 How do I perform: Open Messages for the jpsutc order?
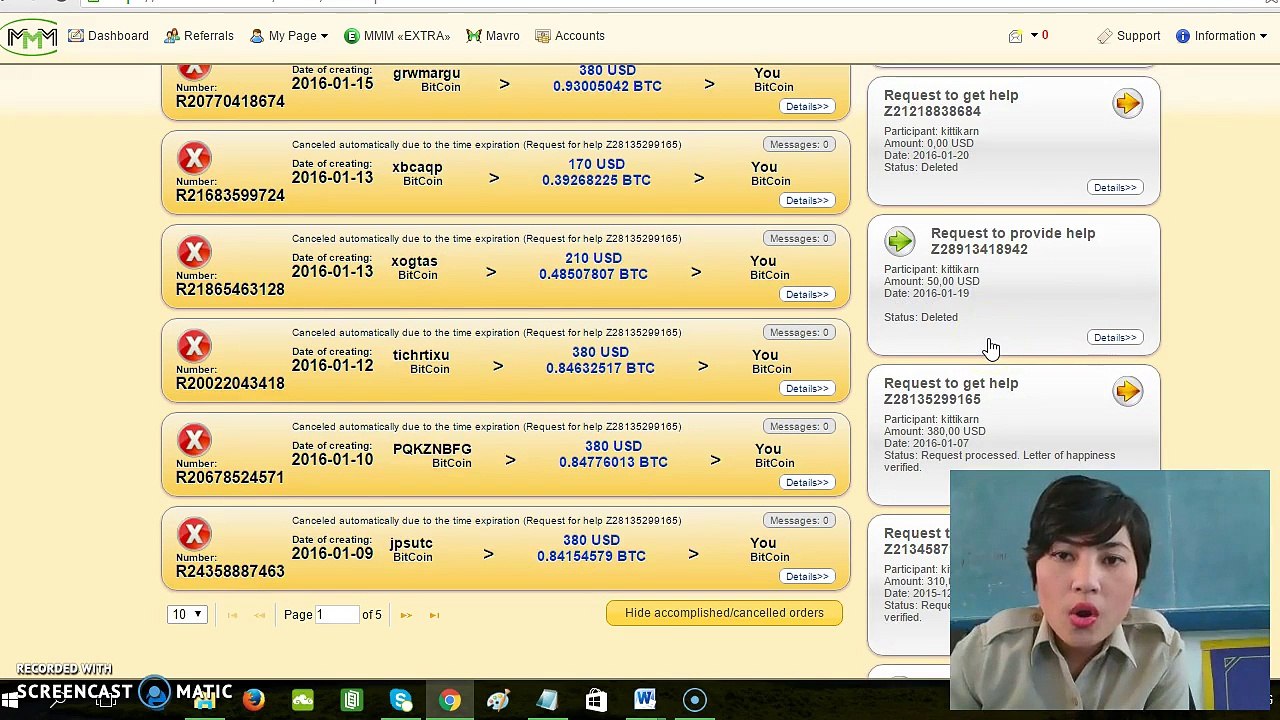tap(799, 521)
